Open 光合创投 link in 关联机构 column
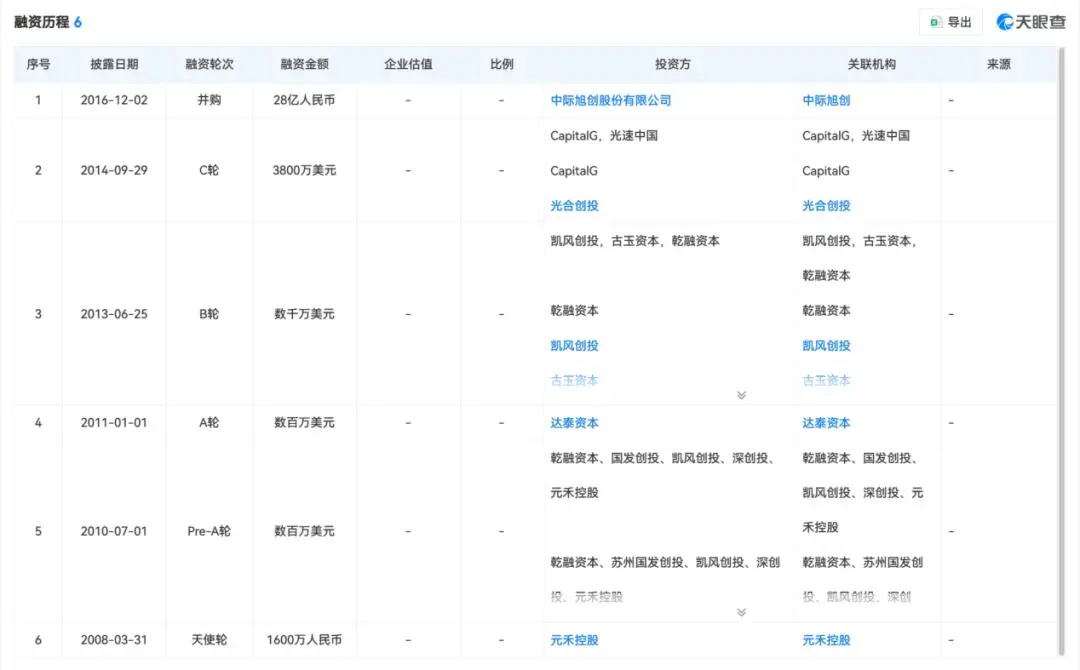The width and height of the screenshot is (1080, 670). [x=826, y=205]
